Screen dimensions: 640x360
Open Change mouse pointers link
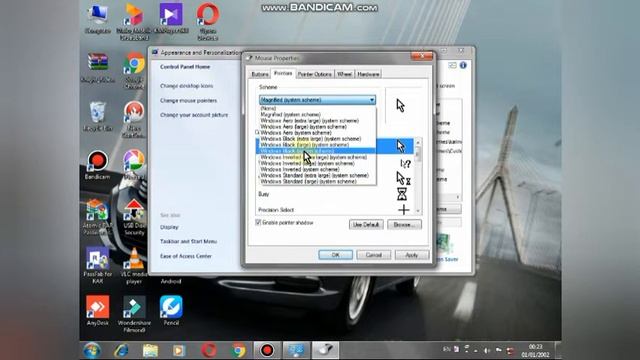[x=188, y=100]
